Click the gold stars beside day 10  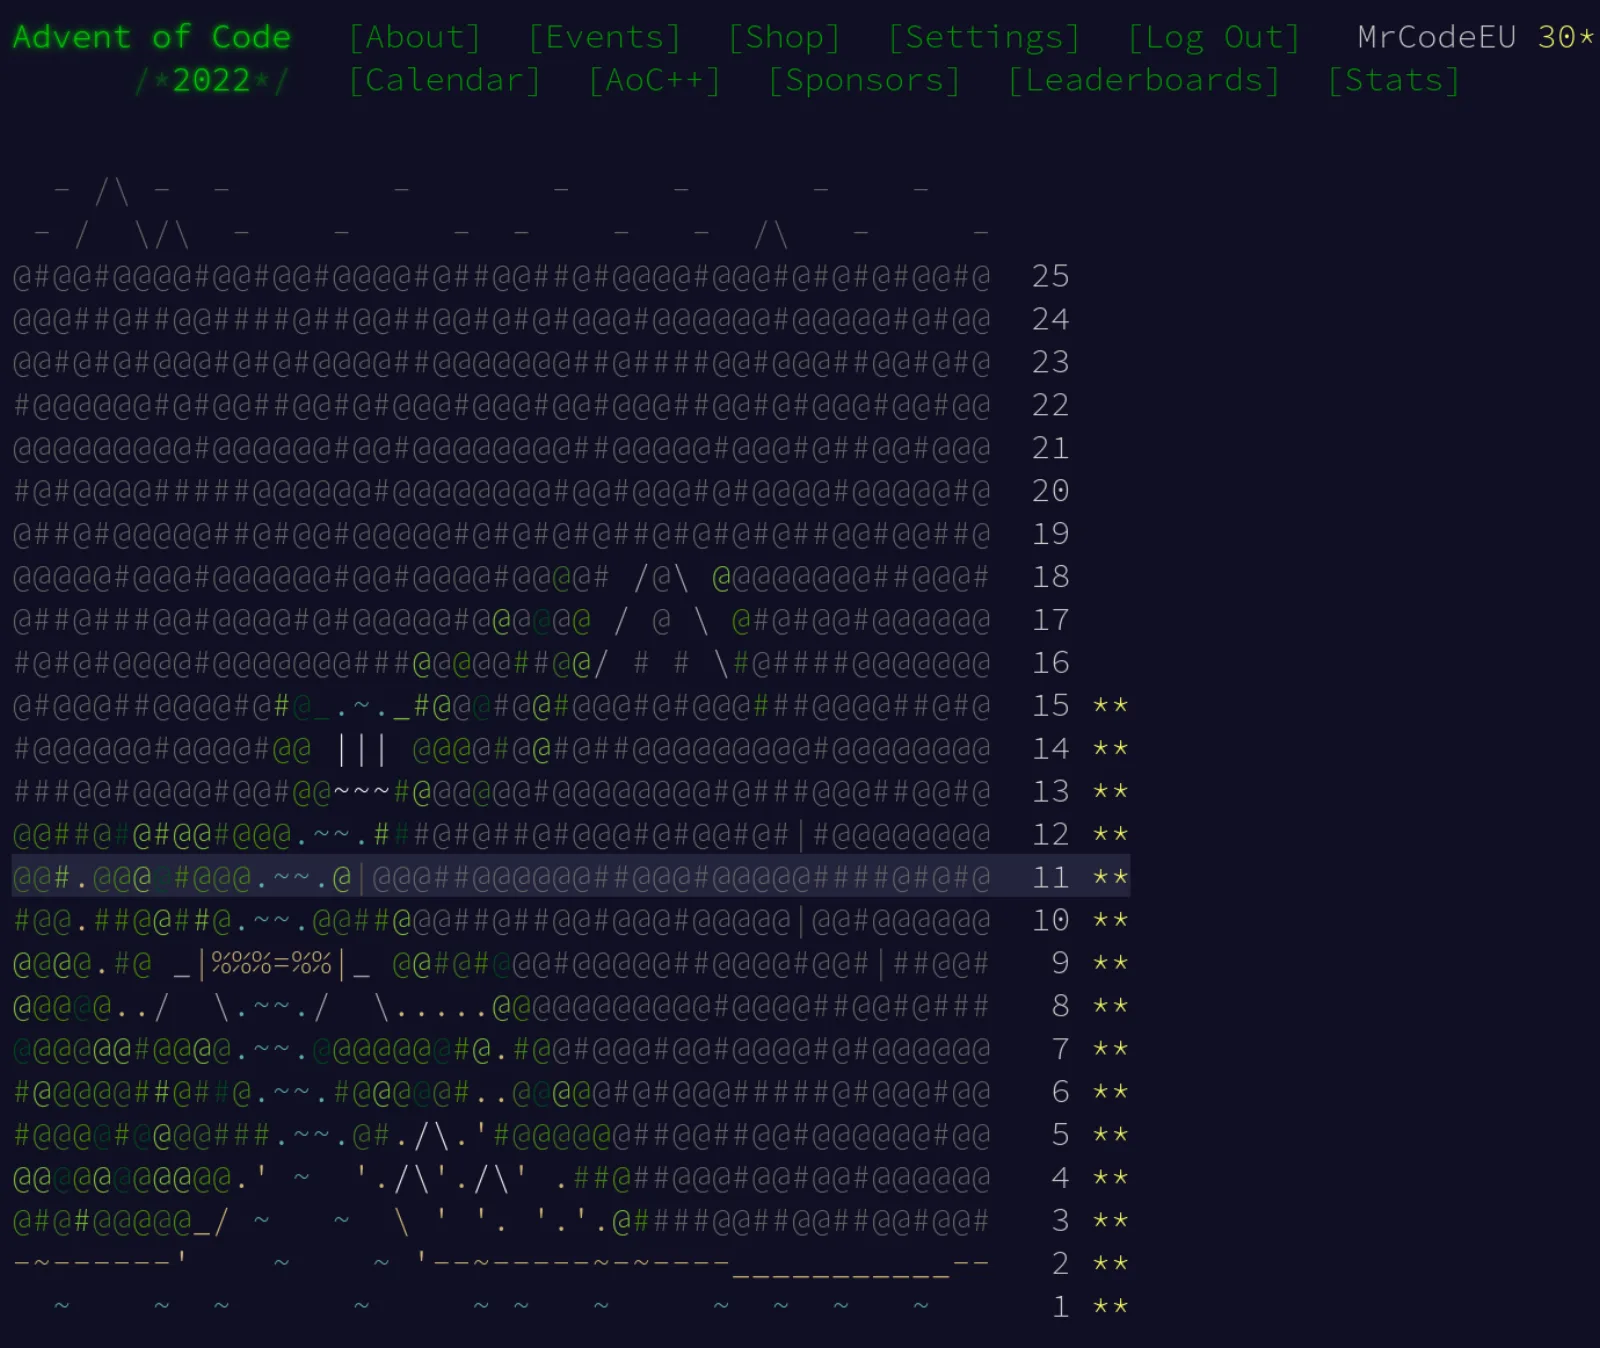1111,920
